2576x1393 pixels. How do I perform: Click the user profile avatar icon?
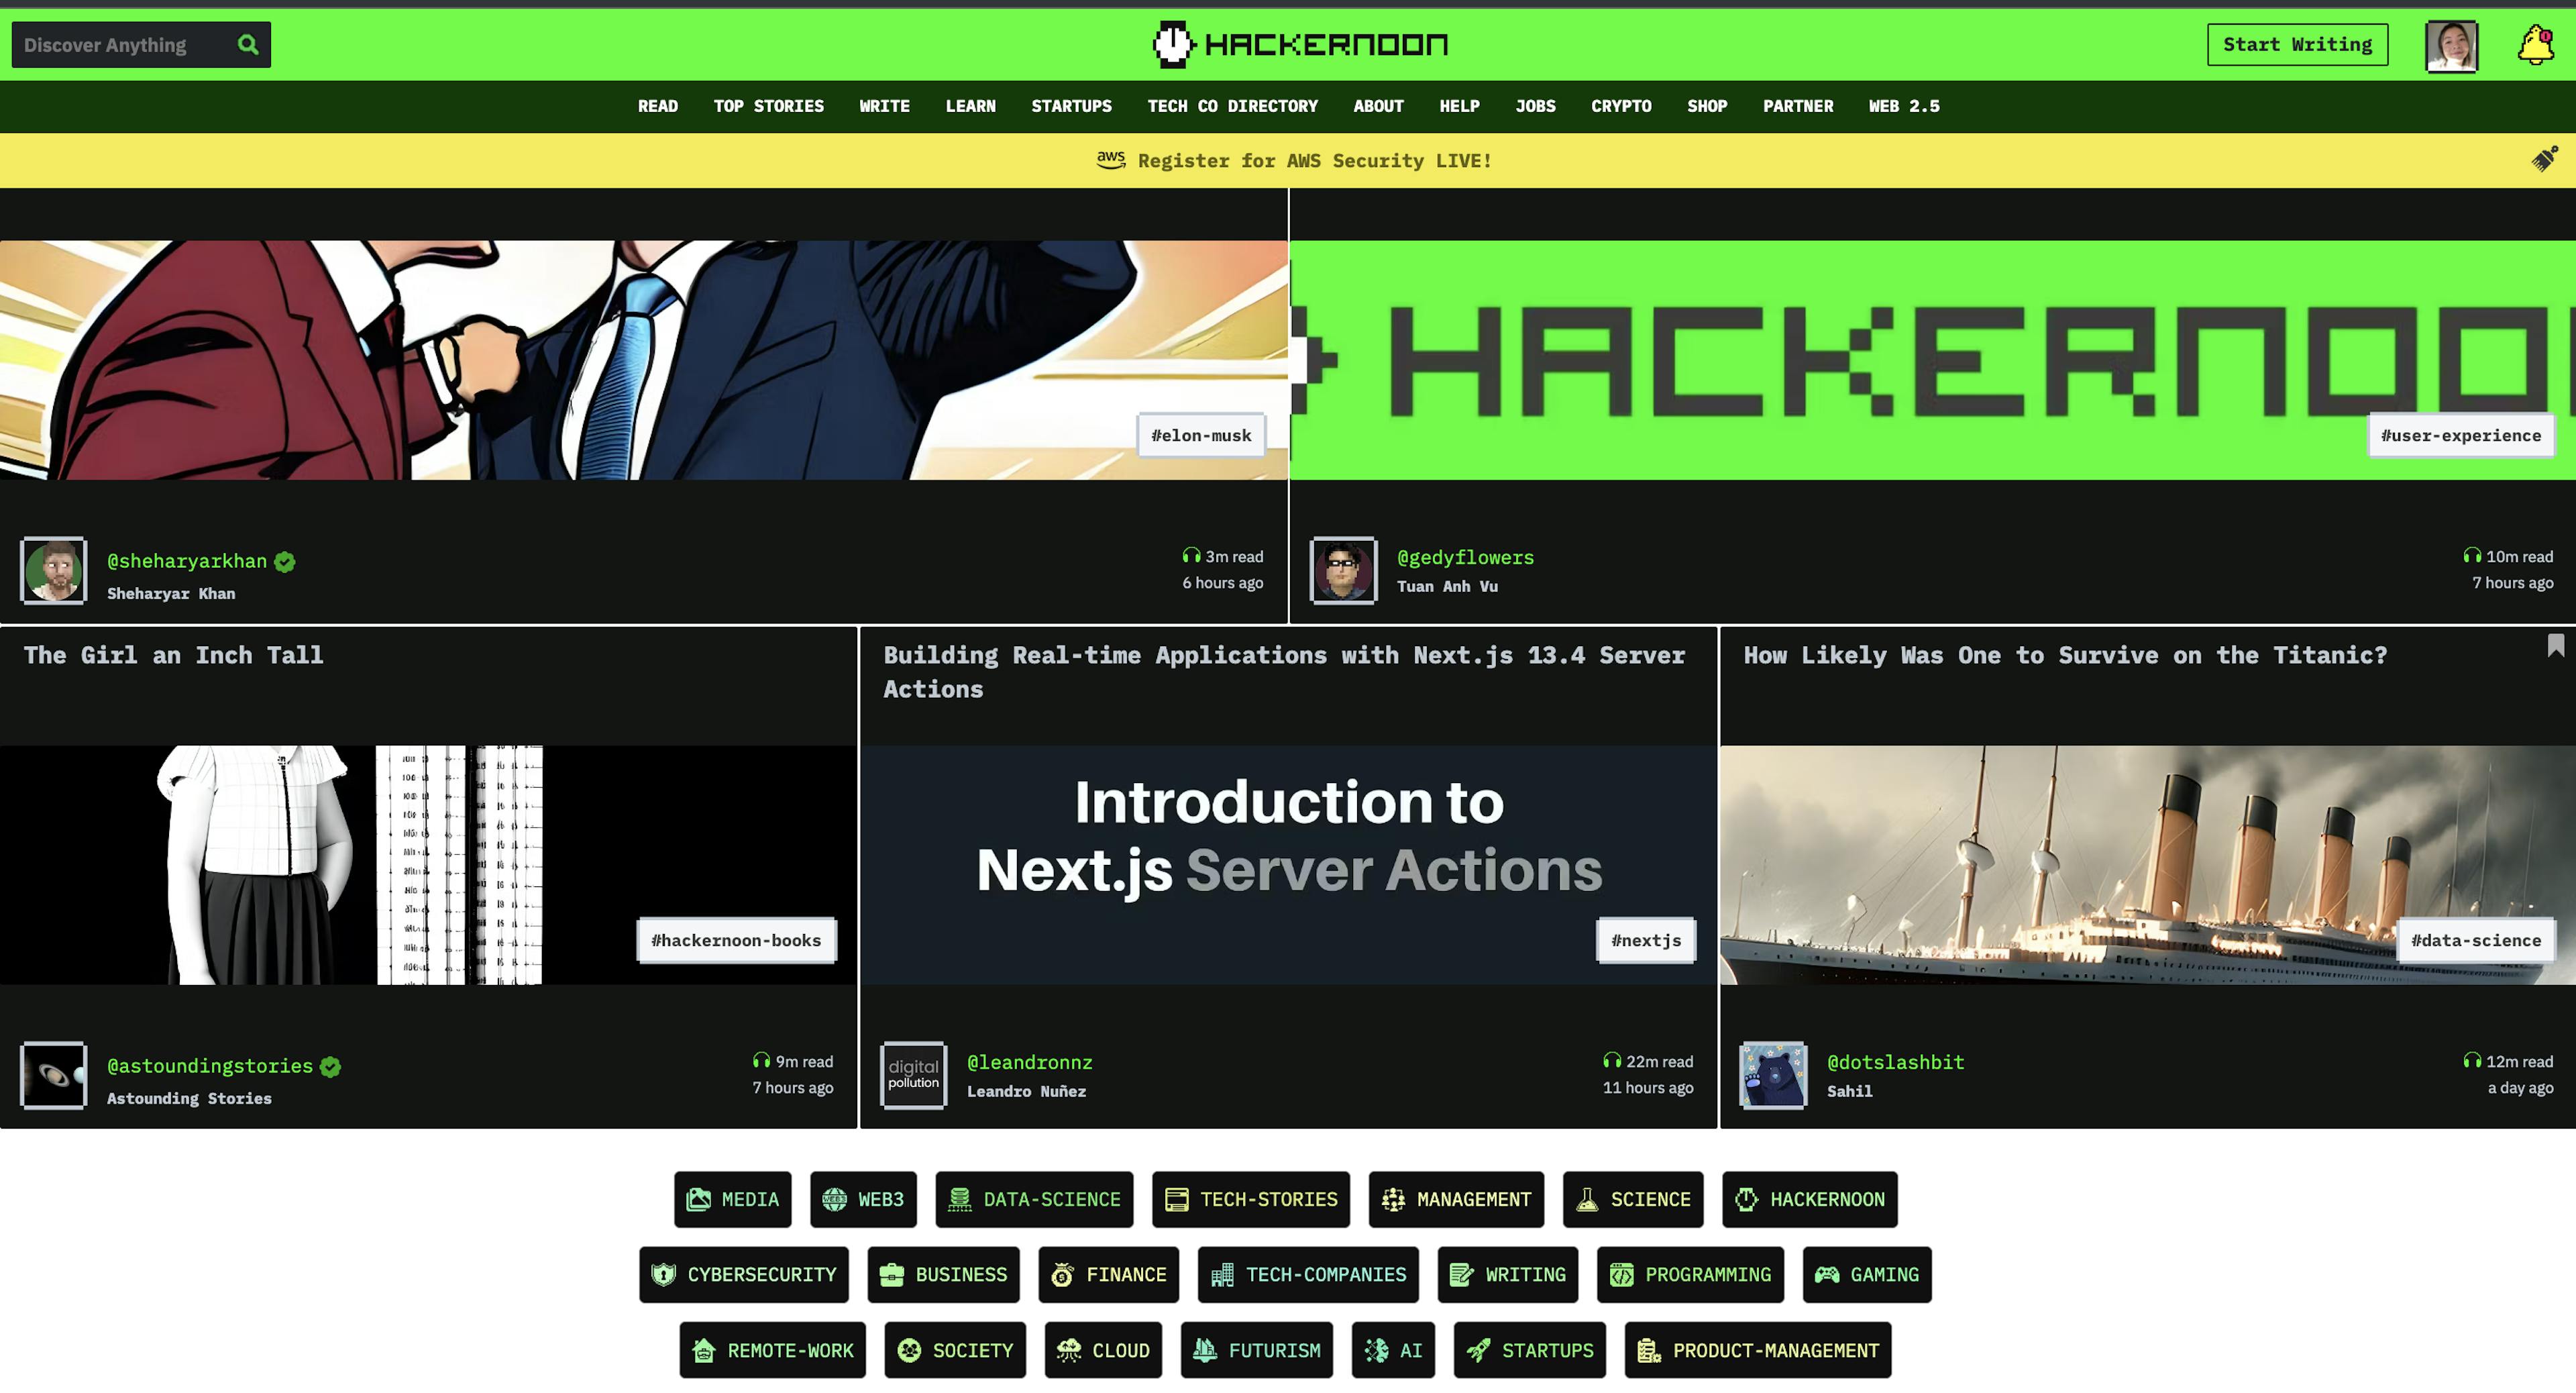pyautogui.click(x=2451, y=43)
